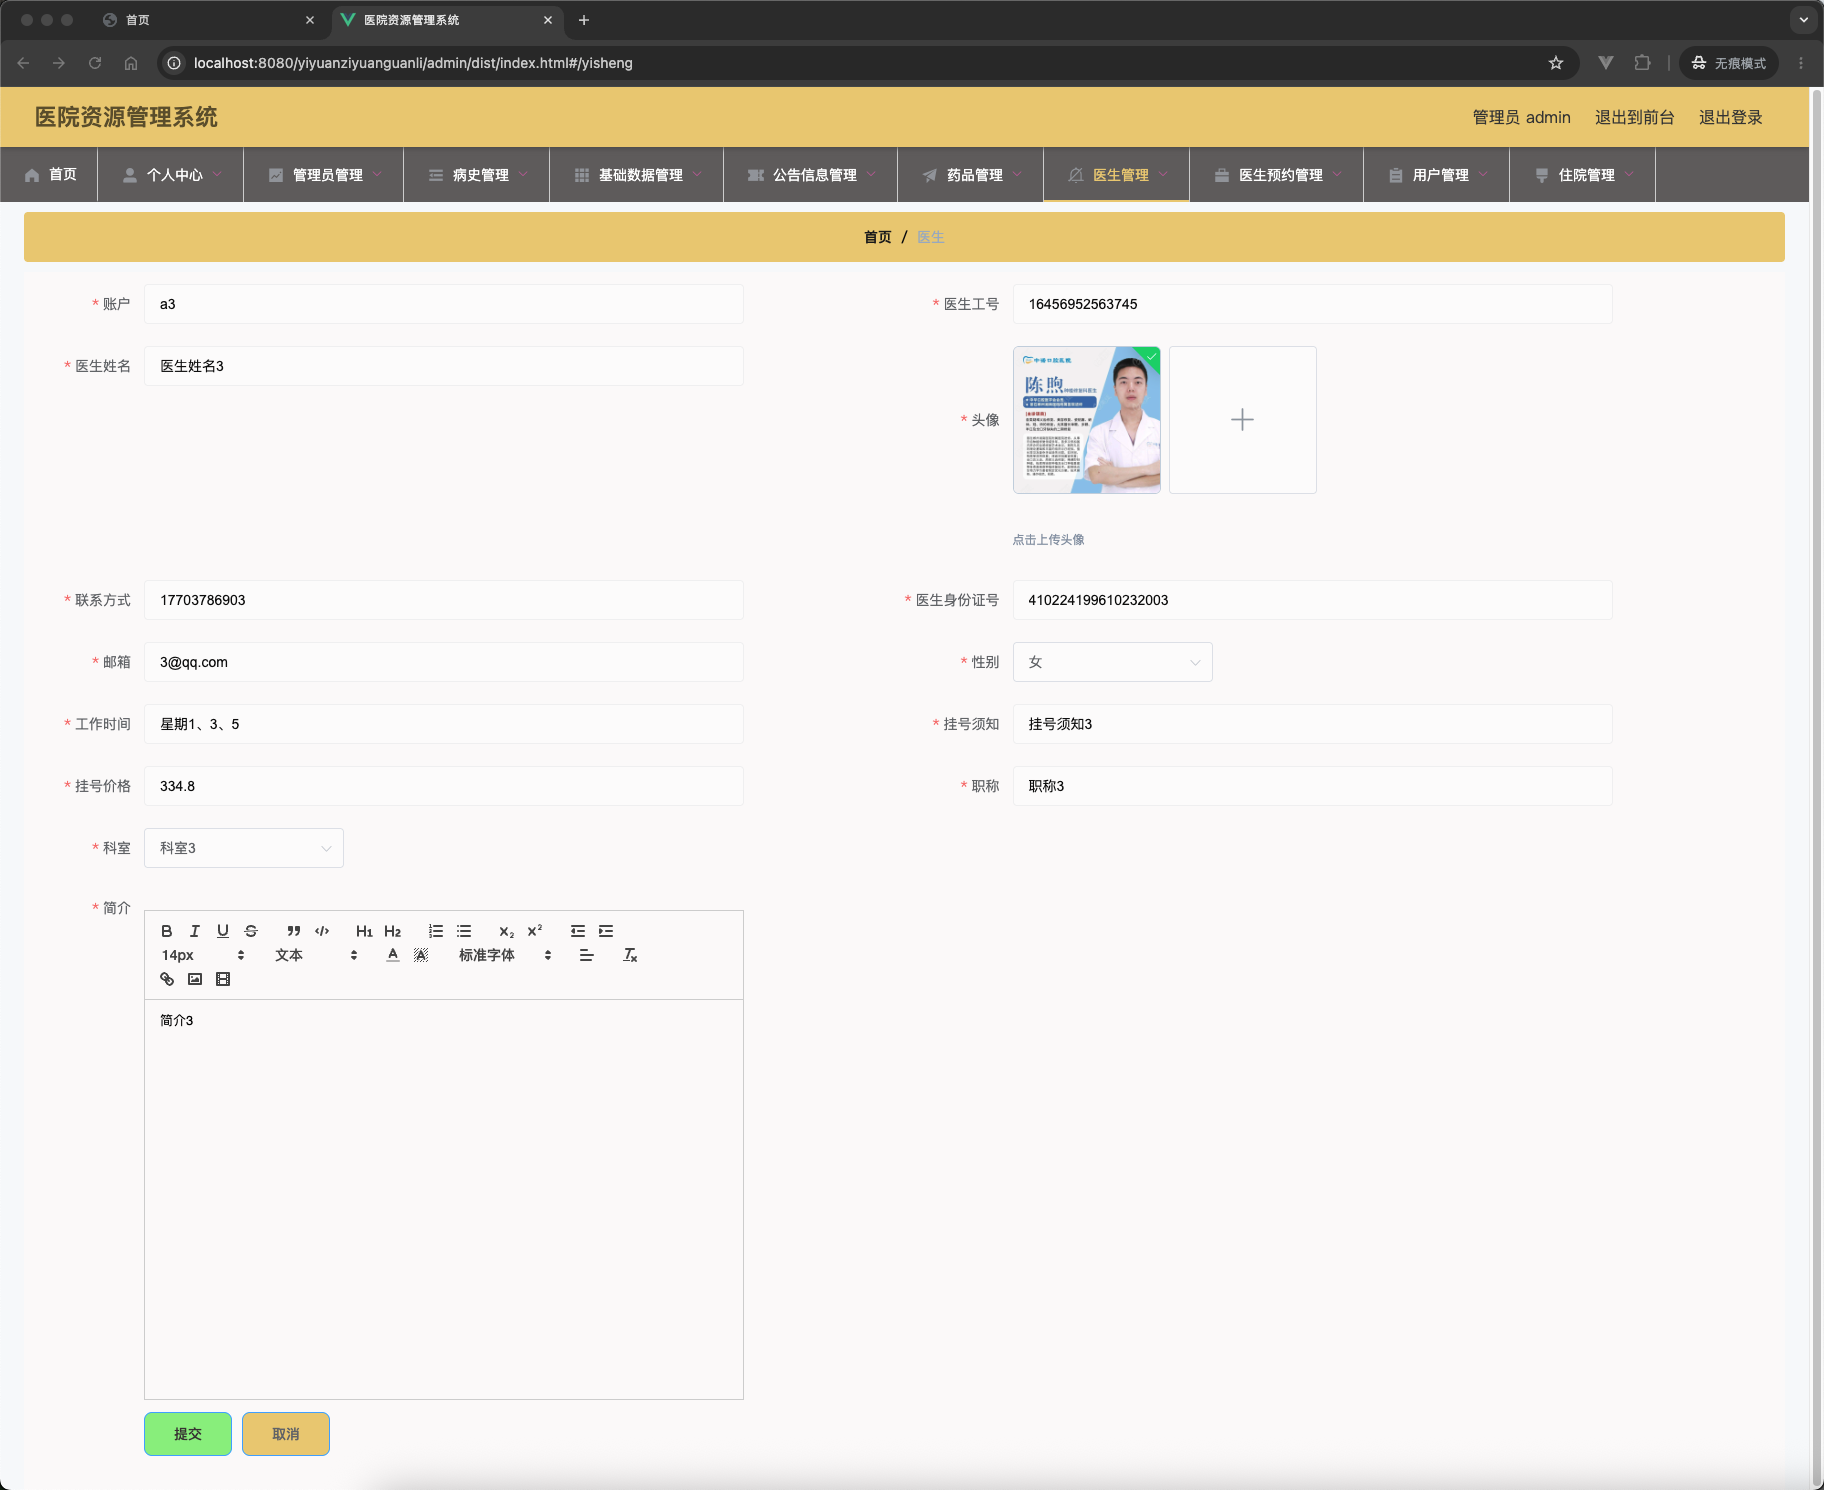
Task: Open the 医生预约管理 menu
Action: (1277, 175)
